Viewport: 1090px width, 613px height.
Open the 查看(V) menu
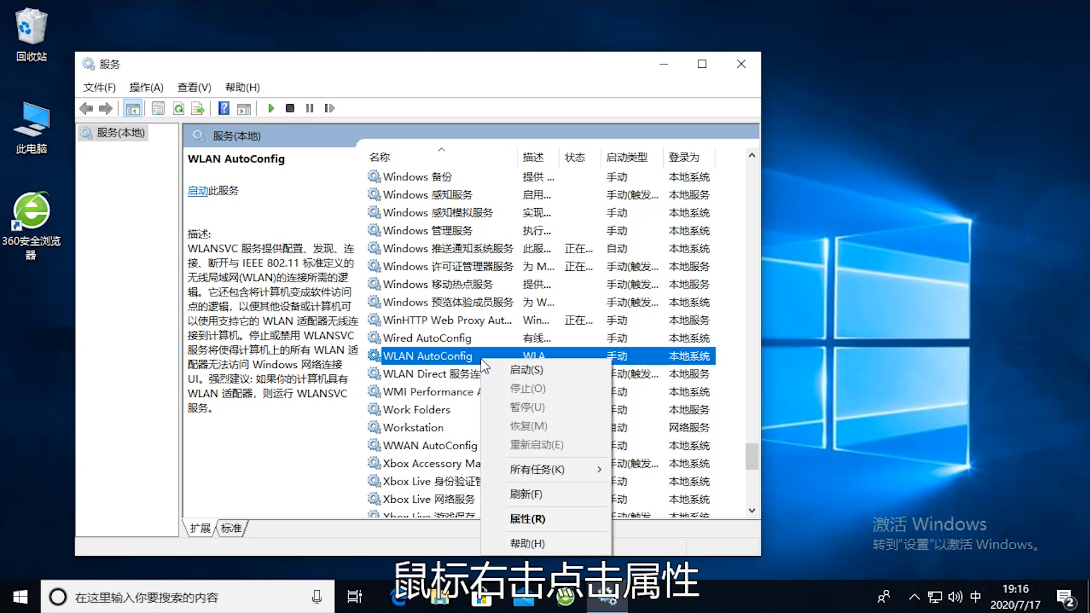(194, 87)
